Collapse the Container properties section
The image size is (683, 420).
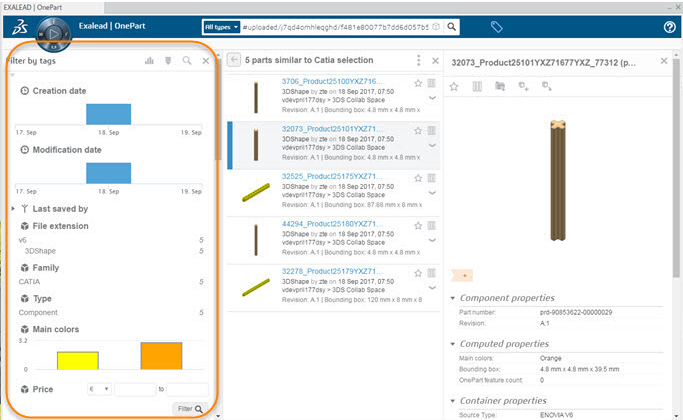tap(453, 401)
